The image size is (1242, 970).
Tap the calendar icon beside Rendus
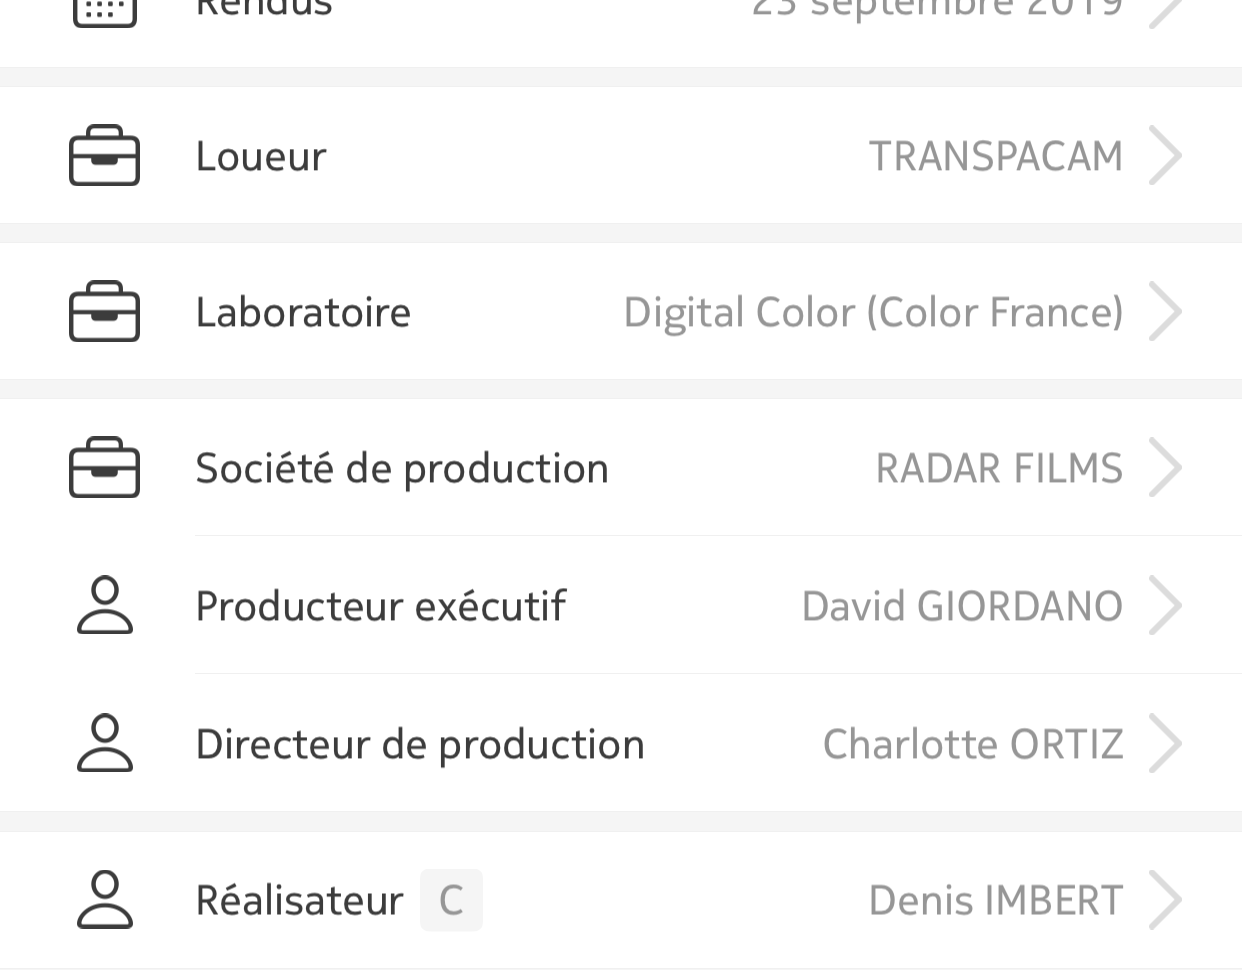[105, 10]
